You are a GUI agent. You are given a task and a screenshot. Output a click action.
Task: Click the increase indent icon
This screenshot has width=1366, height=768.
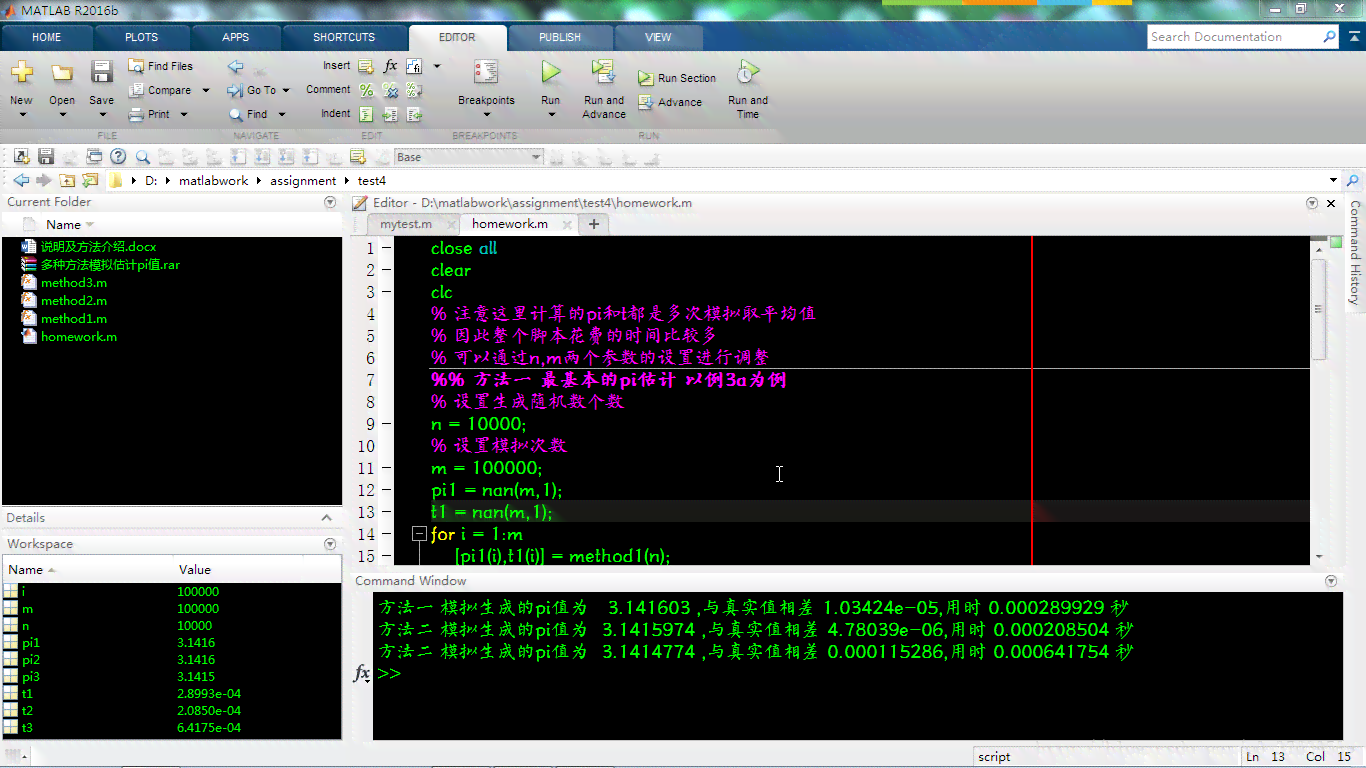[390, 114]
